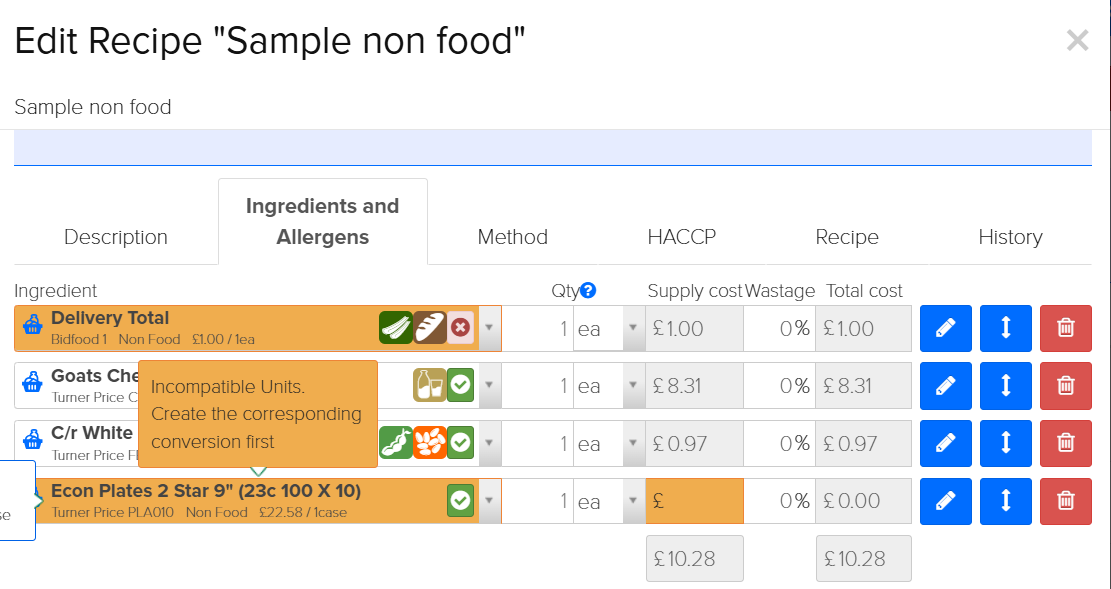Delete the Goats Cheese ingredient with trash button
This screenshot has height=589, width=1111.
(x=1065, y=385)
